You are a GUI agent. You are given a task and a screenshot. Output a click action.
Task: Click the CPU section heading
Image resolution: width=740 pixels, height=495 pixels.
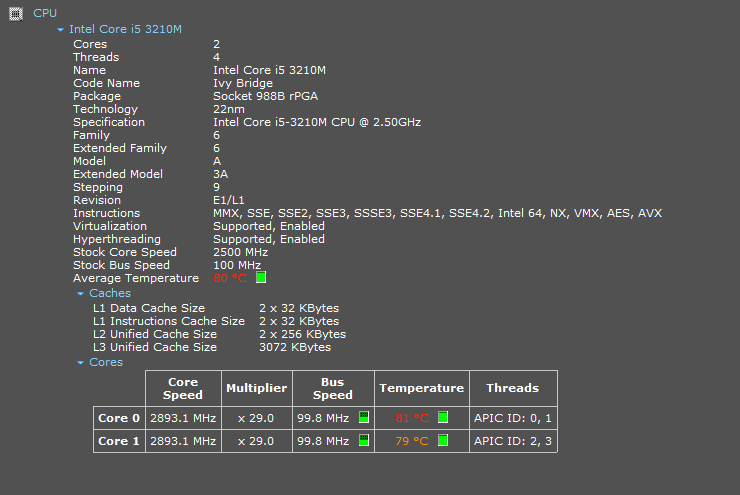[45, 13]
